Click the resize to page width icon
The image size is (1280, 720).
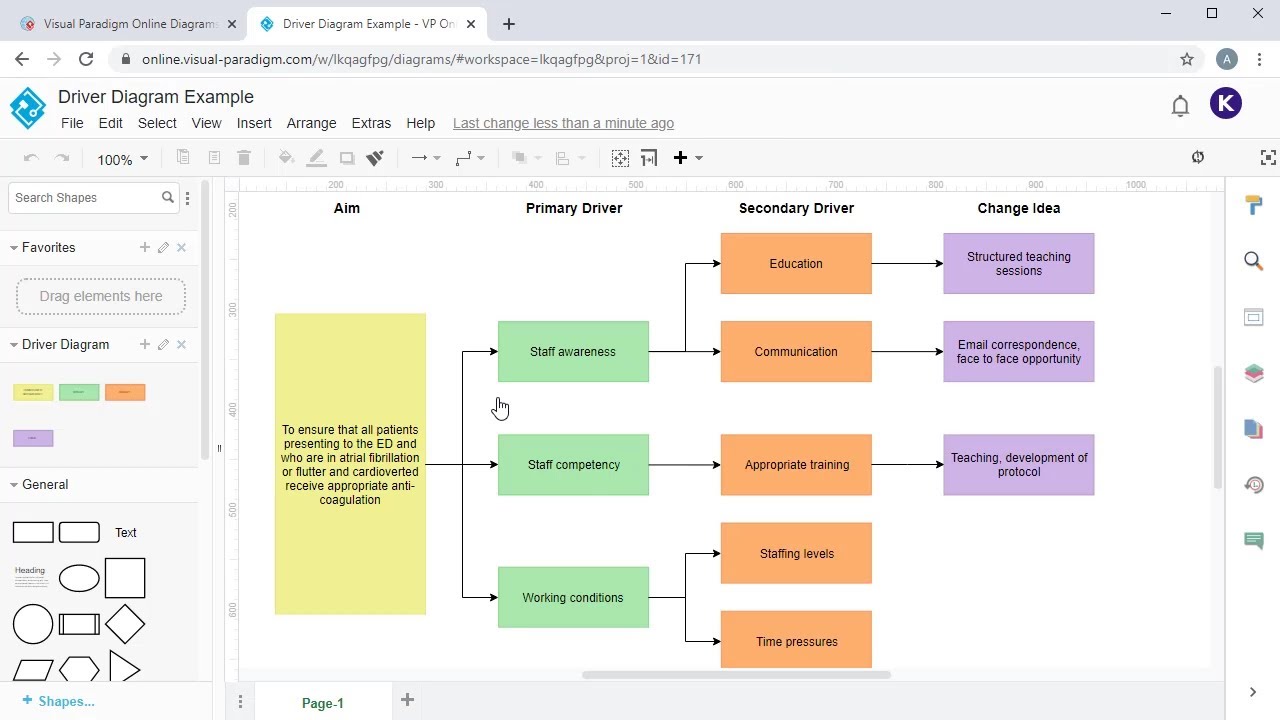[x=649, y=158]
